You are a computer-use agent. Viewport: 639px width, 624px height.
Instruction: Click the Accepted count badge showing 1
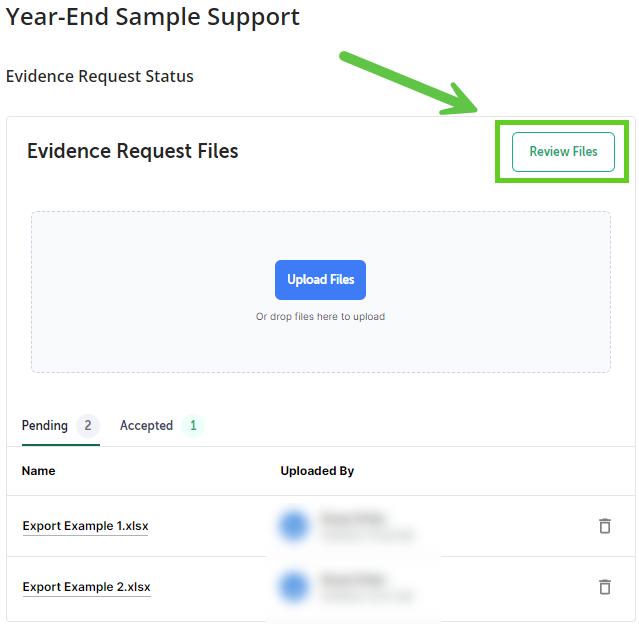(193, 426)
